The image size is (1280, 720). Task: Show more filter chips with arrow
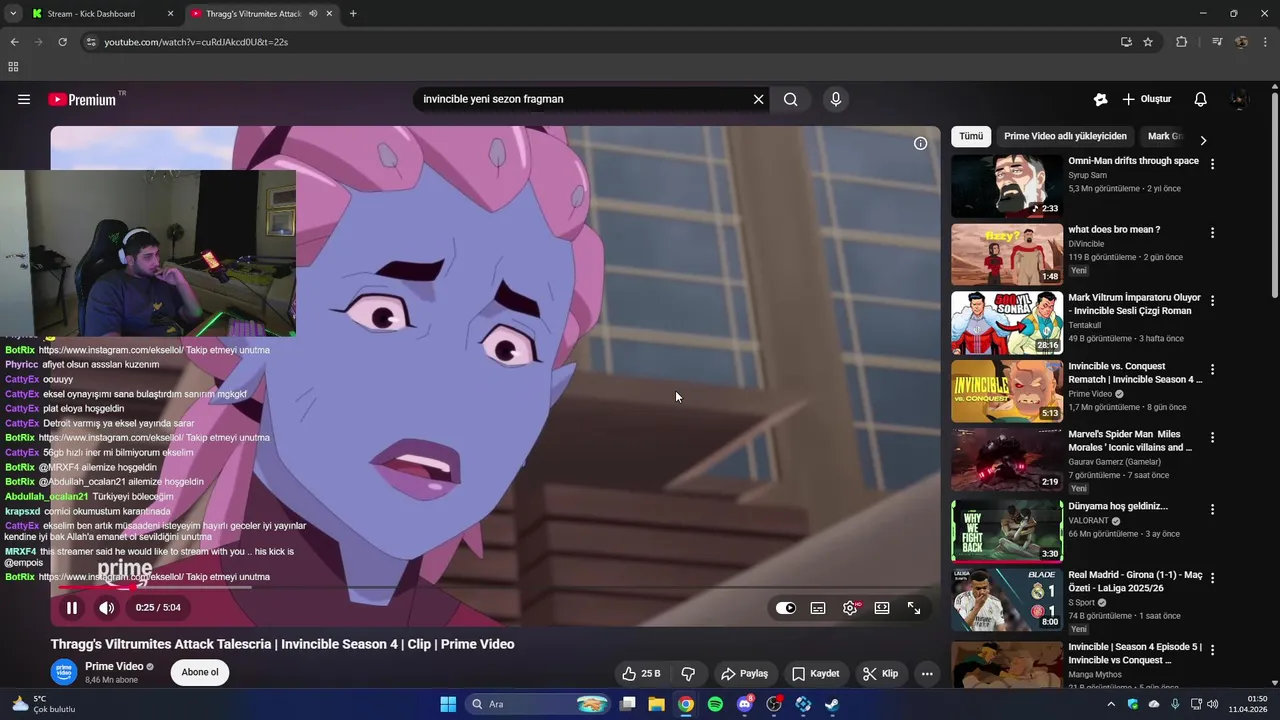click(x=1203, y=140)
